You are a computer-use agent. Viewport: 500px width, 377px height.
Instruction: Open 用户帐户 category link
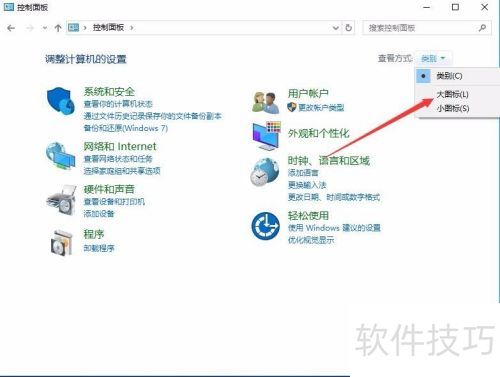coord(308,93)
